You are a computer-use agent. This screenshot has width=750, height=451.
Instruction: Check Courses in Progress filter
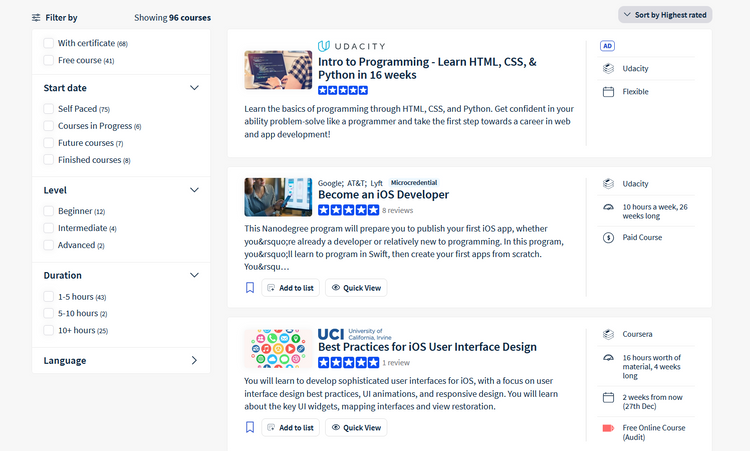pos(48,126)
